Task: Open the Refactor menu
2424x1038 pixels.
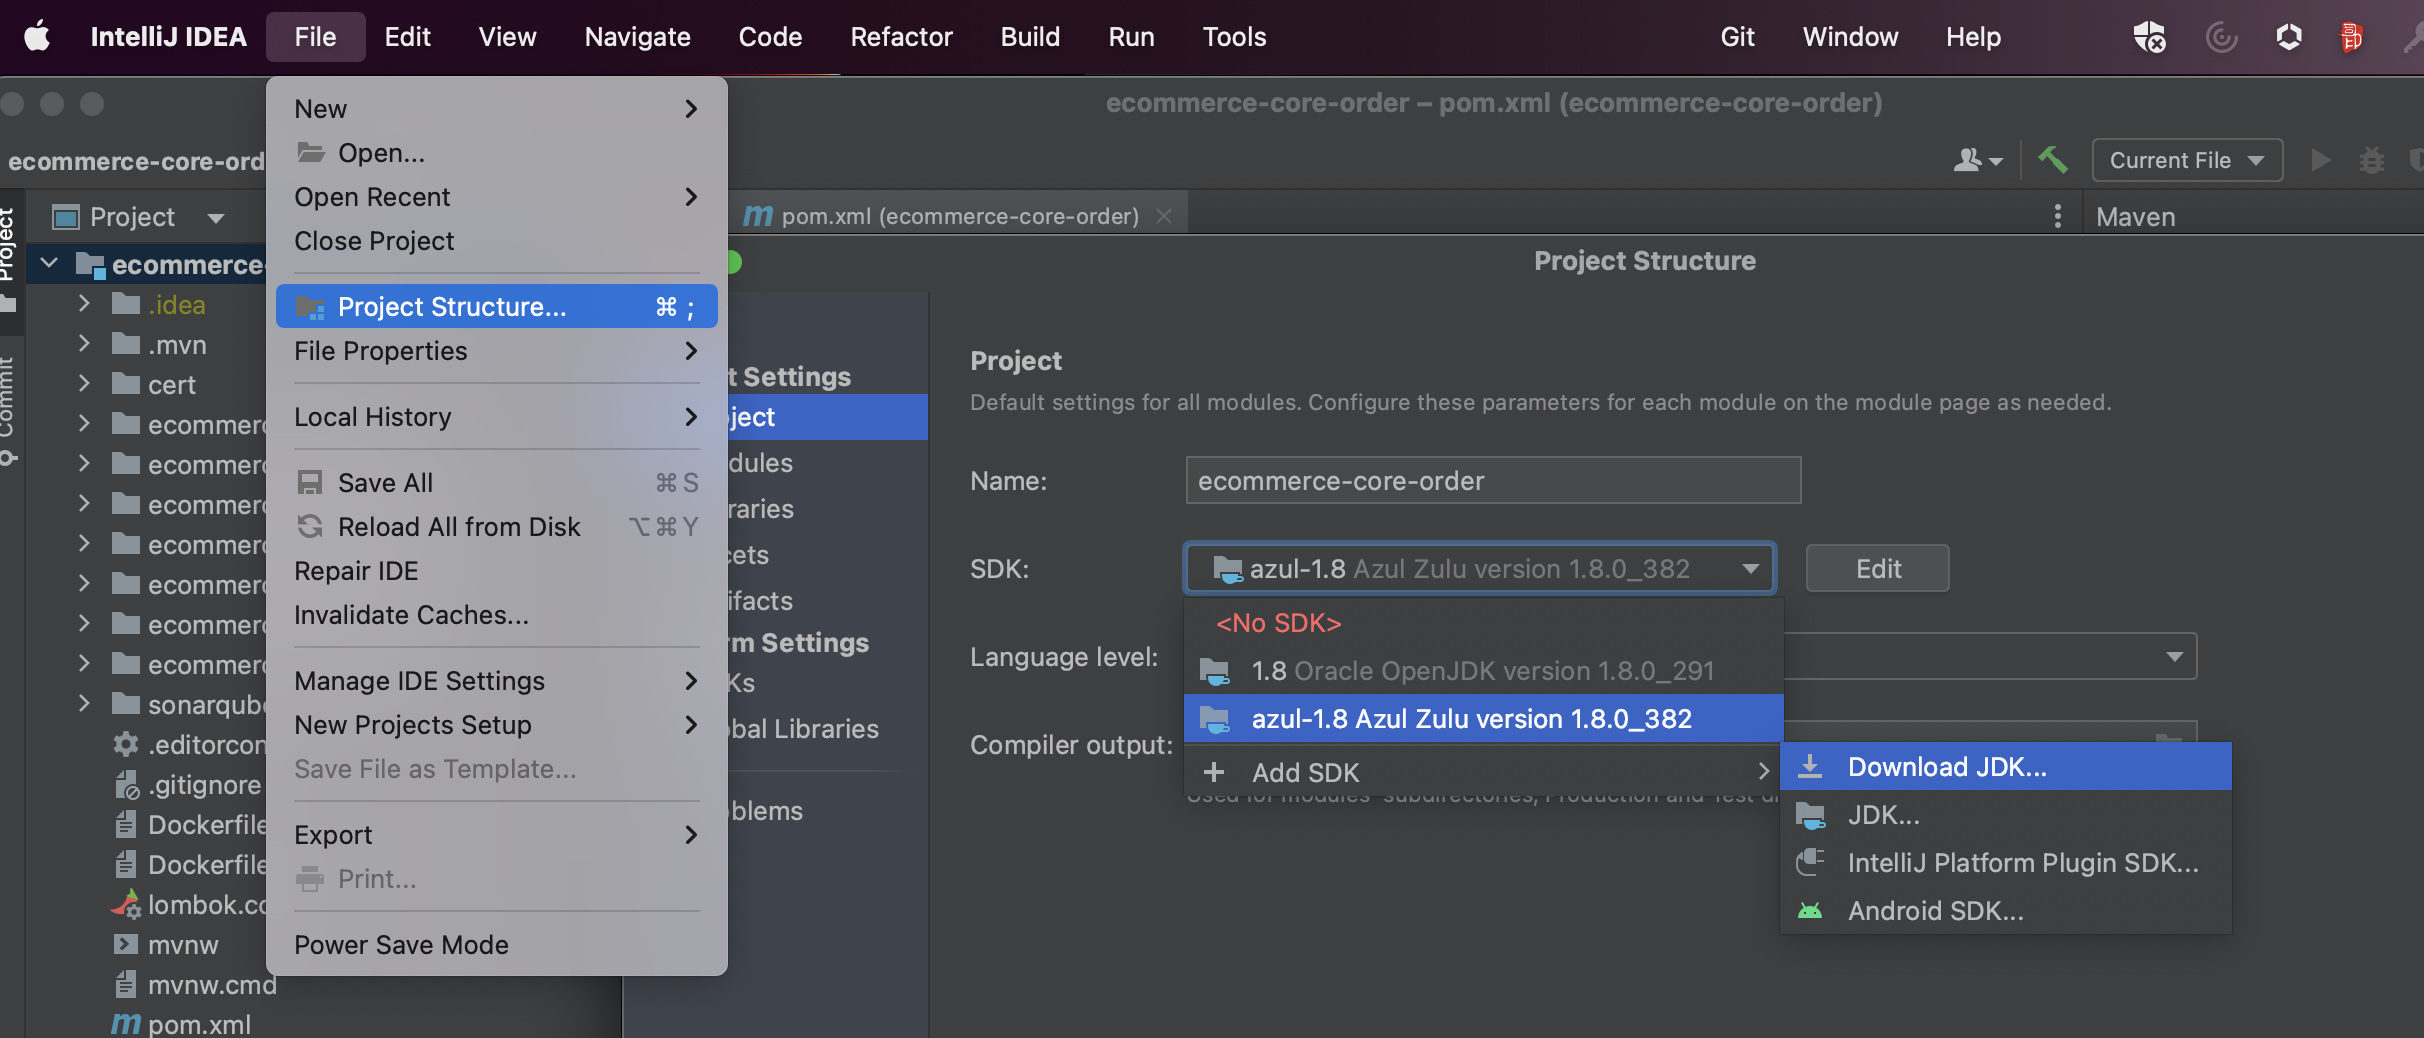Action: click(901, 37)
